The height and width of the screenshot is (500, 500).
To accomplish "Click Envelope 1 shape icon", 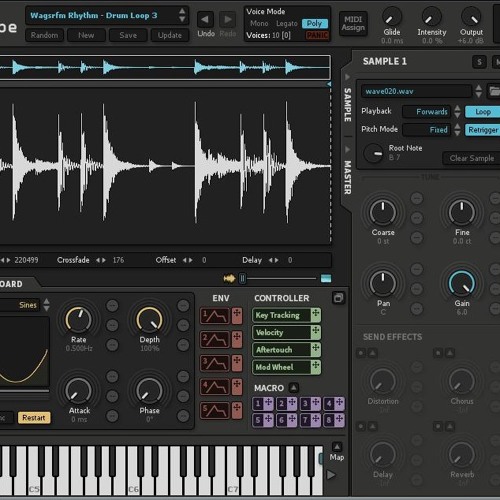I will 215,316.
